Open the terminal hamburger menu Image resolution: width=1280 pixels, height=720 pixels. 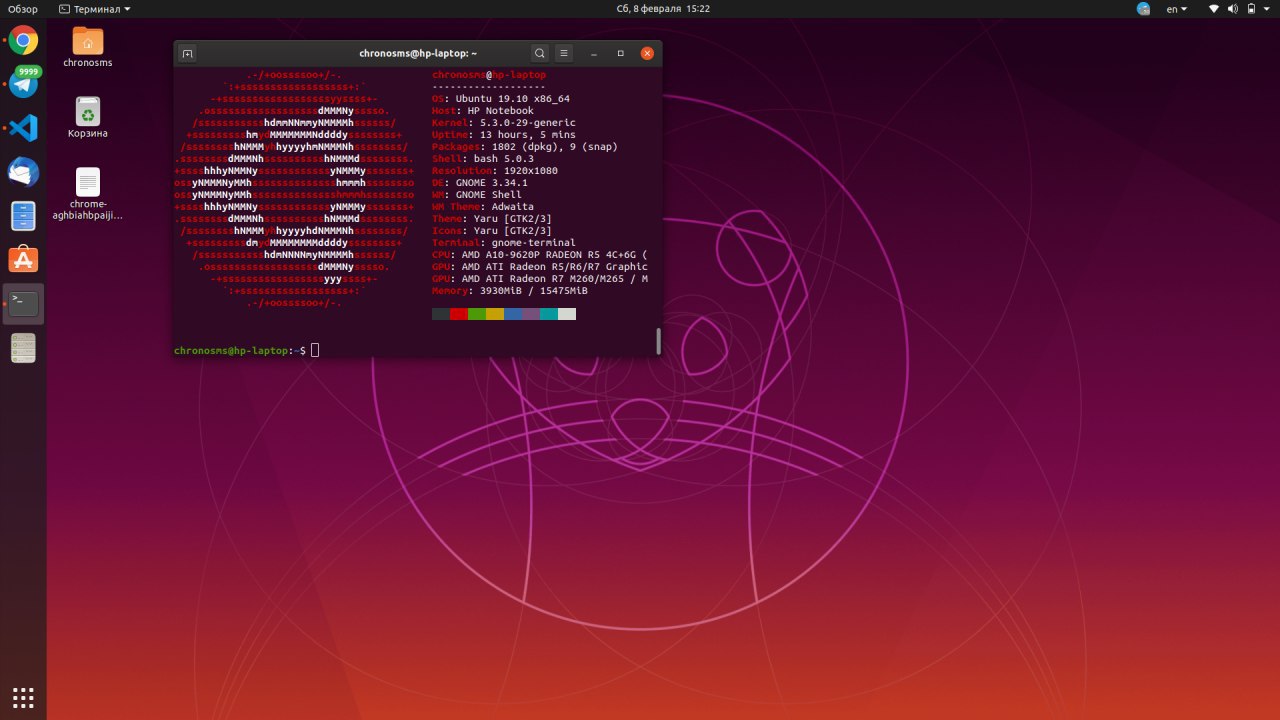pyautogui.click(x=564, y=53)
